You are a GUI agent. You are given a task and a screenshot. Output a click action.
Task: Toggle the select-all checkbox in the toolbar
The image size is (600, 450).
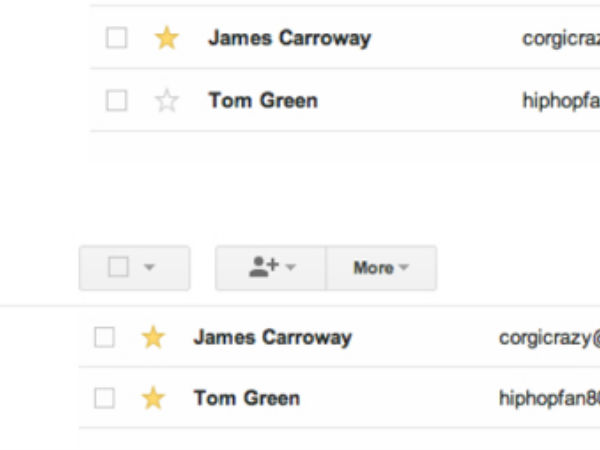[x=118, y=267]
